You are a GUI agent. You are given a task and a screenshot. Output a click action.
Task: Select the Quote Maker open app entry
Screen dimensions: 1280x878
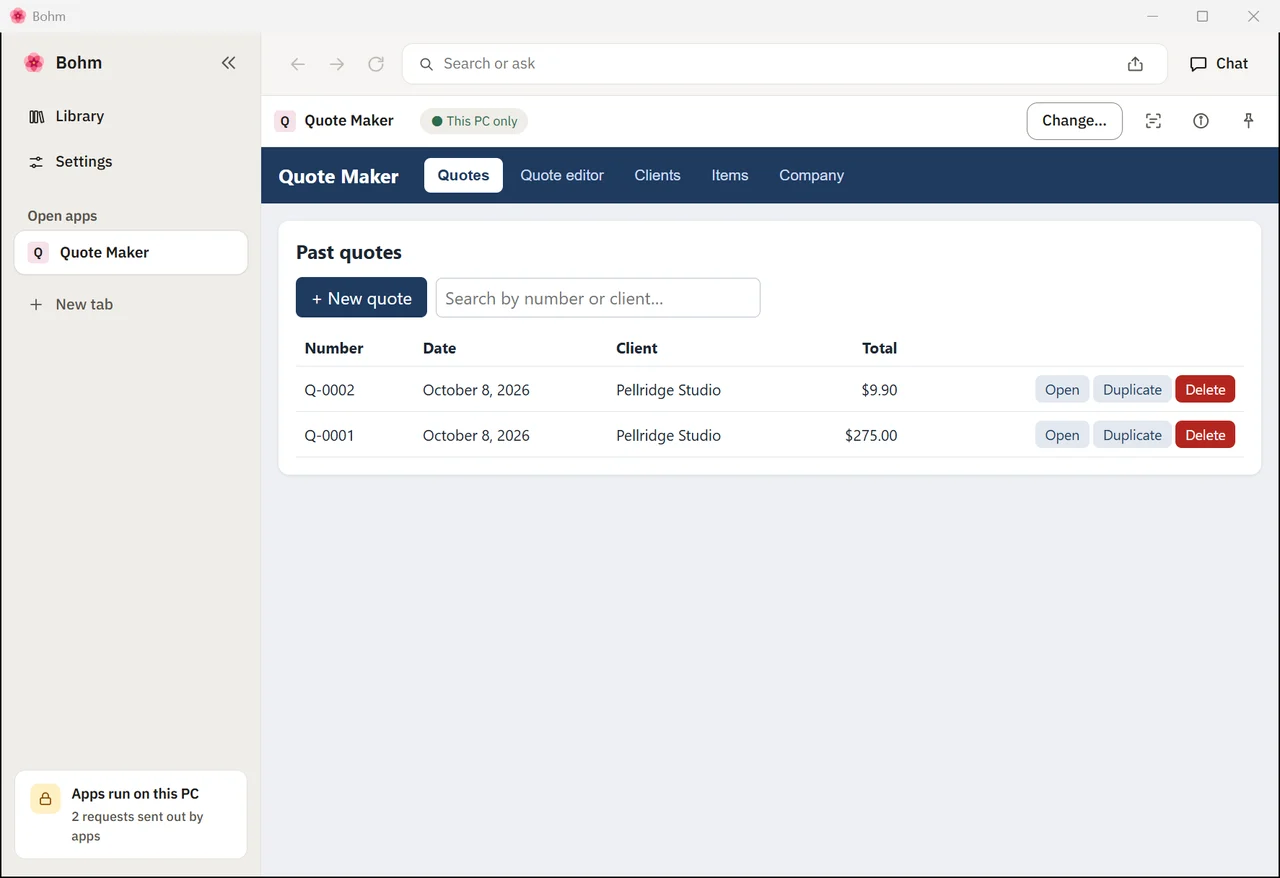(x=131, y=253)
